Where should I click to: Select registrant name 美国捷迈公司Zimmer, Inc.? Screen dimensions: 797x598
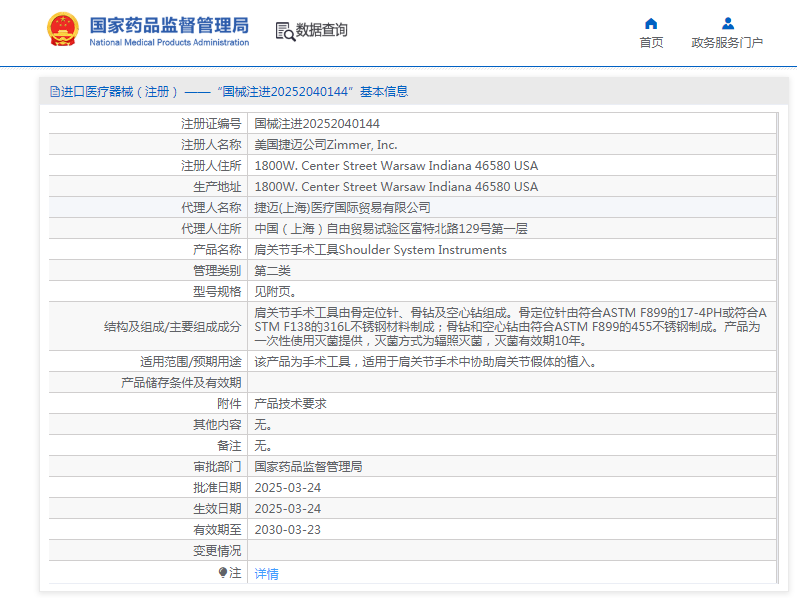pos(326,145)
